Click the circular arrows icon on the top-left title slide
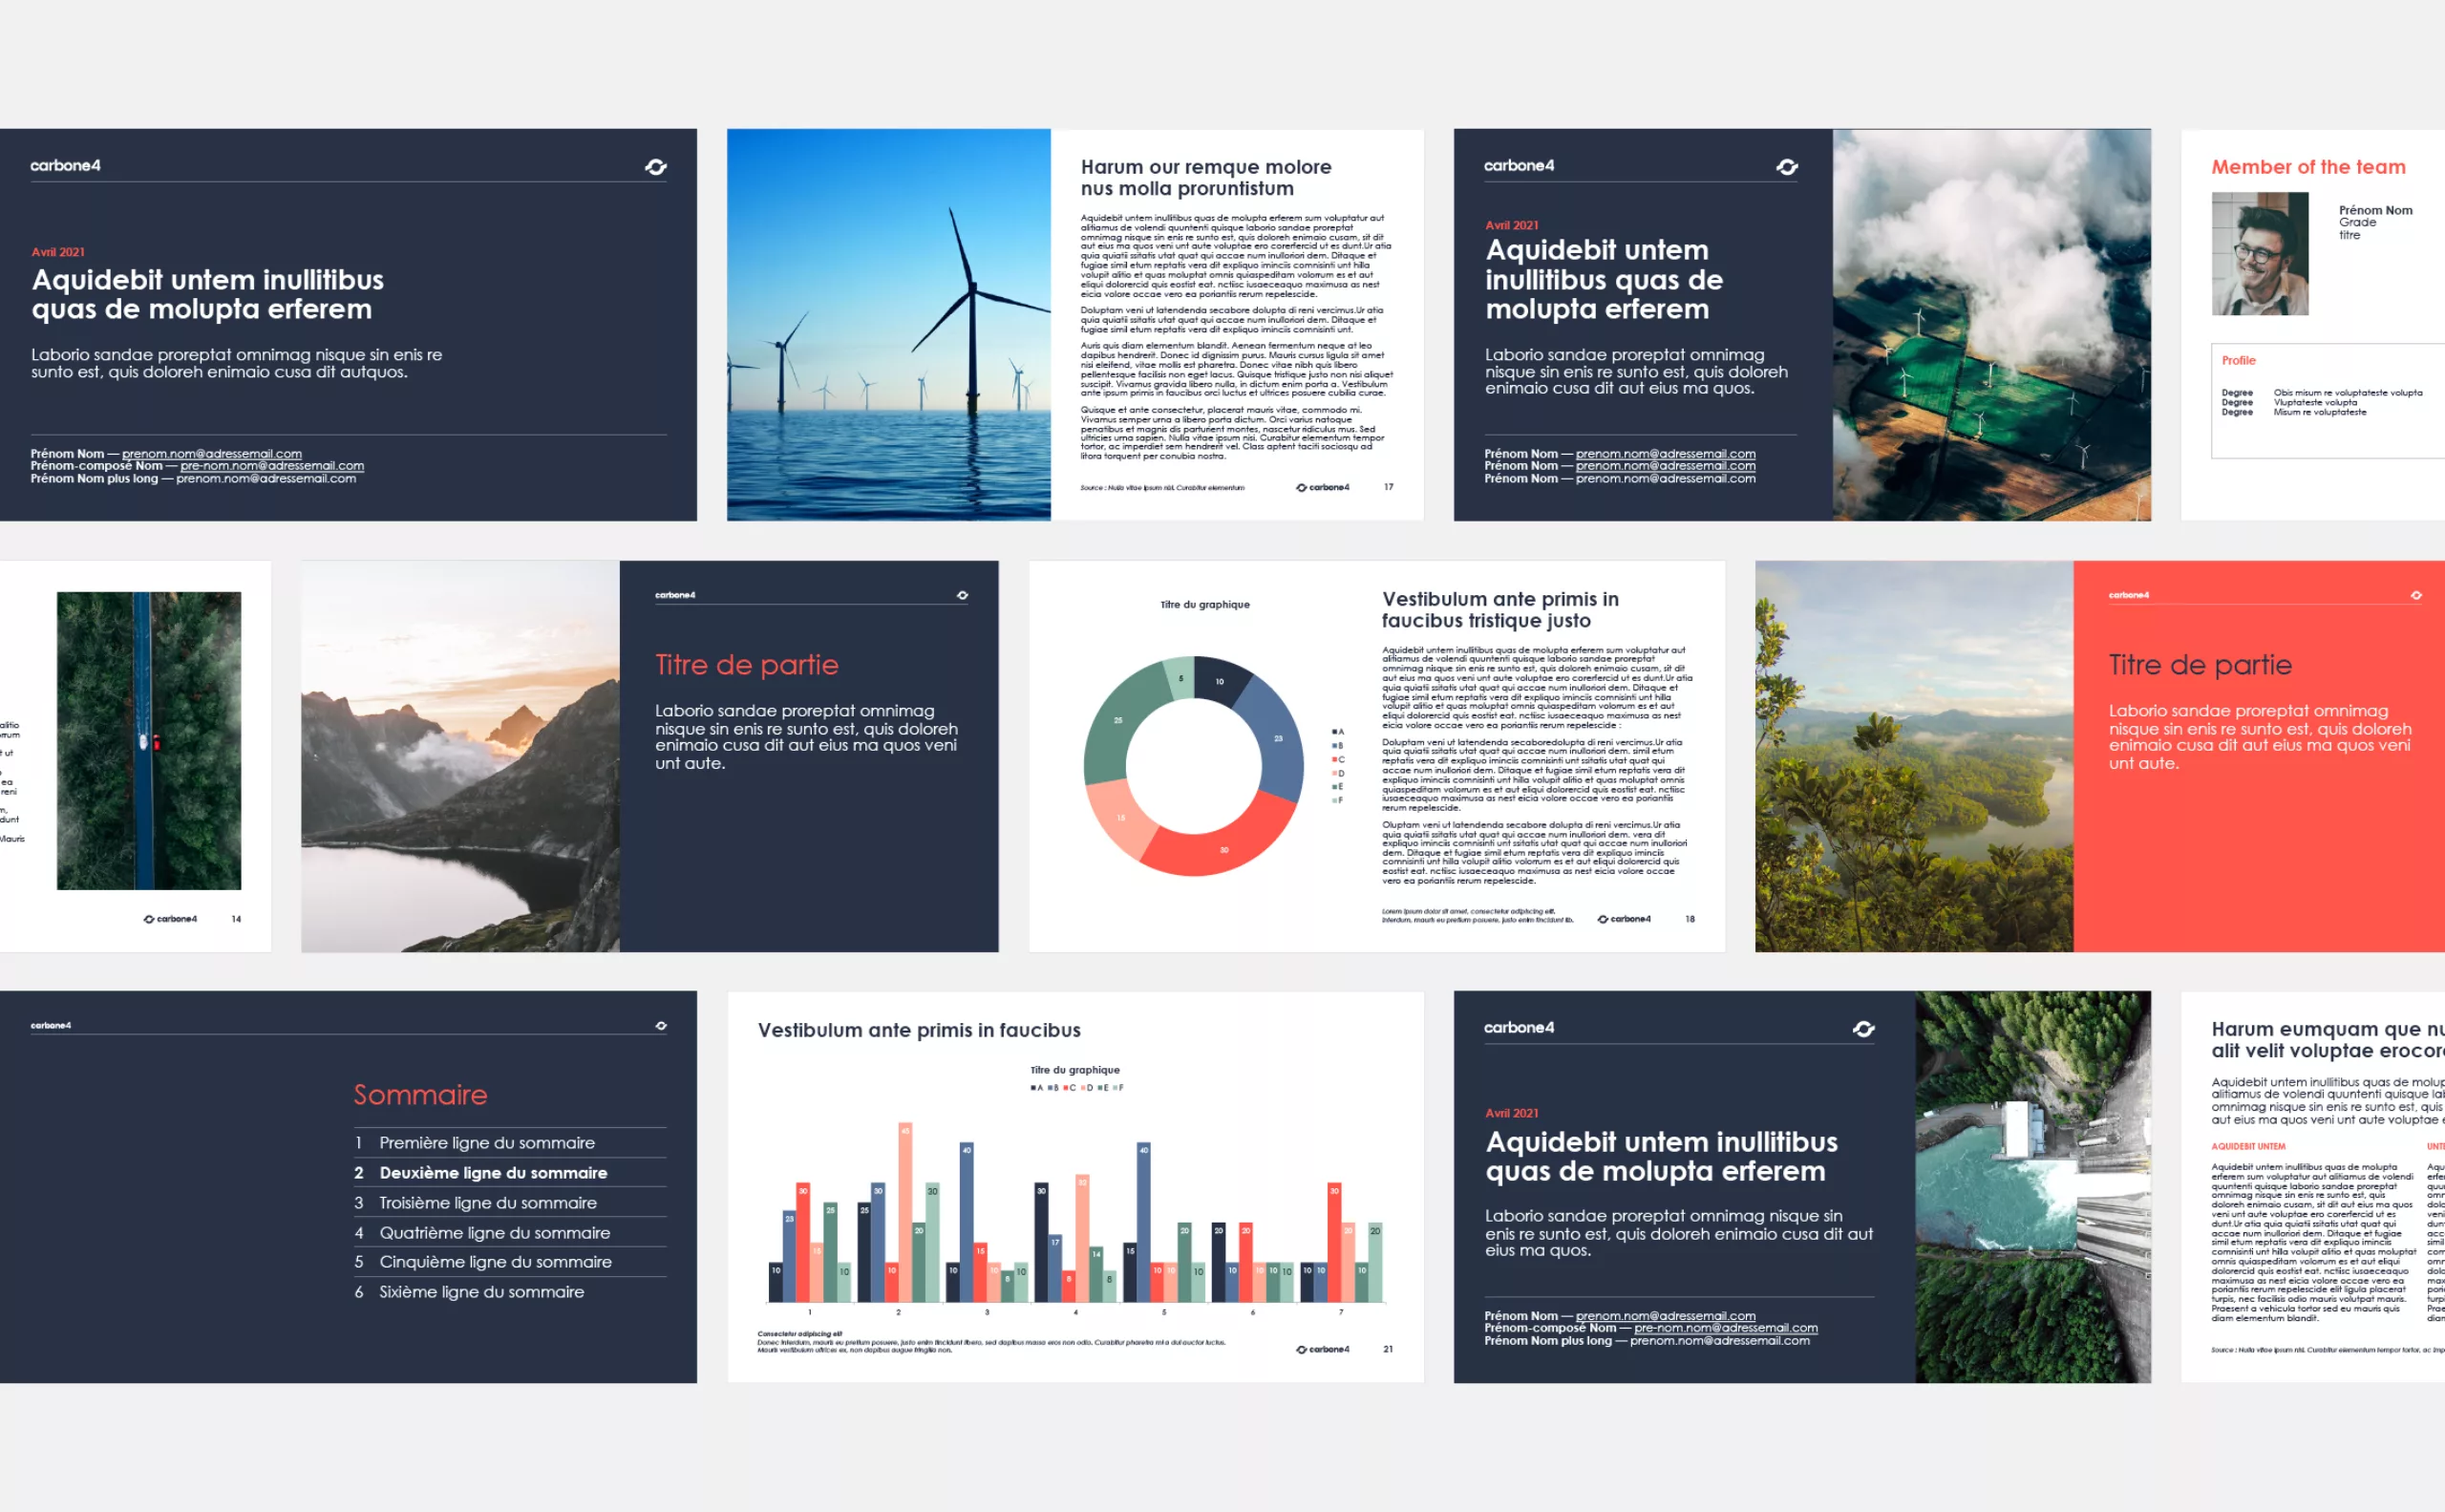Viewport: 2445px width, 1512px height. point(655,167)
